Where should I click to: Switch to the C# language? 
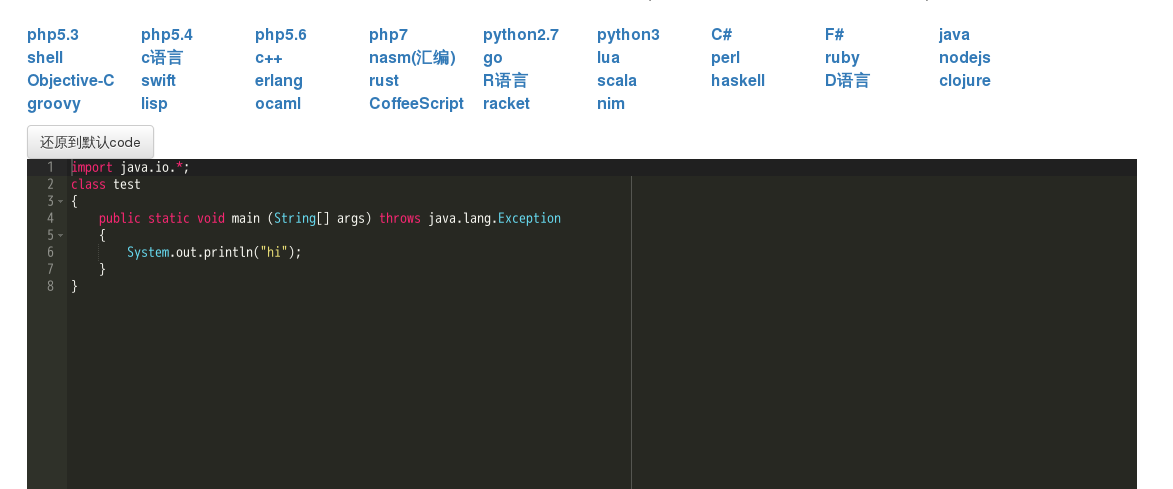click(x=721, y=35)
